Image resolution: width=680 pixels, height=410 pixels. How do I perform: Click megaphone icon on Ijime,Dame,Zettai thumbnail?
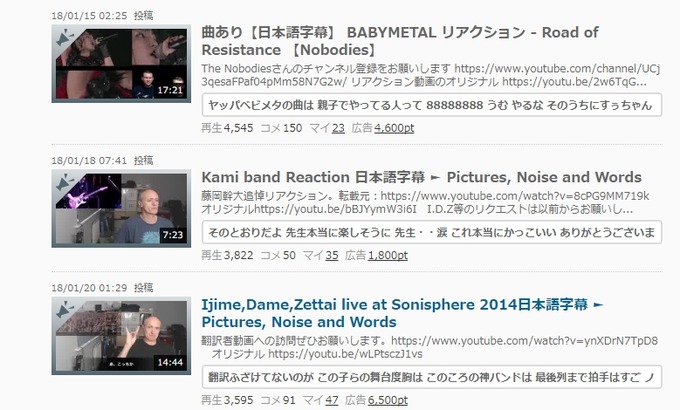[x=65, y=310]
